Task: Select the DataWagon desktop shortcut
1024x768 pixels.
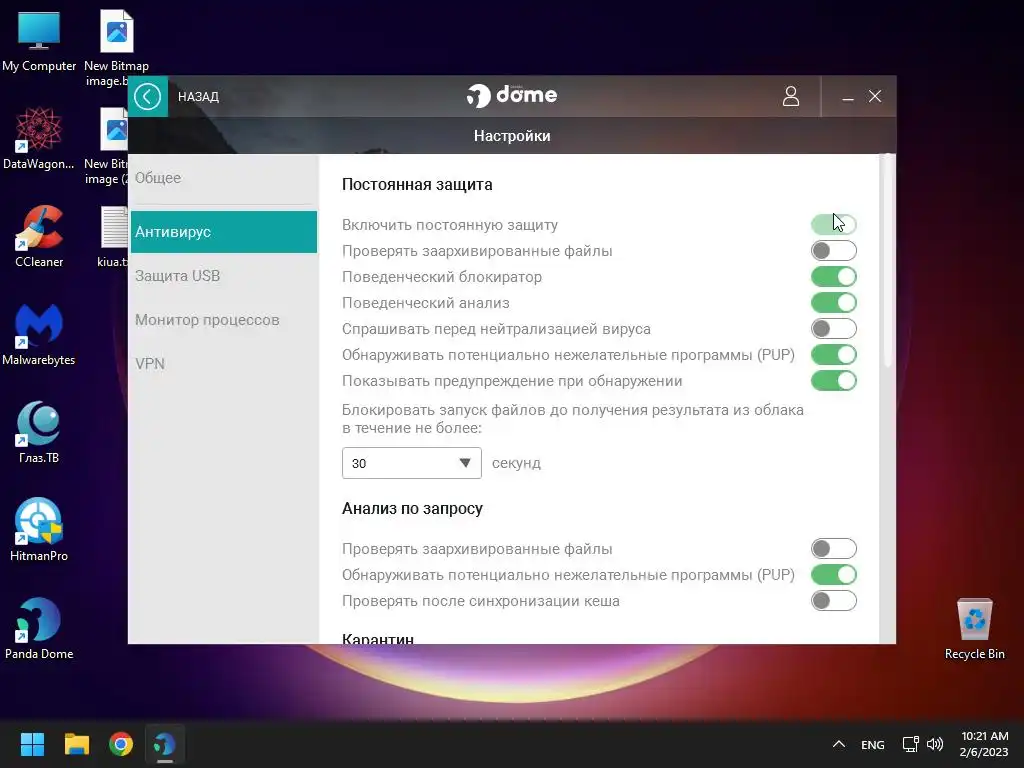Action: coord(39,138)
